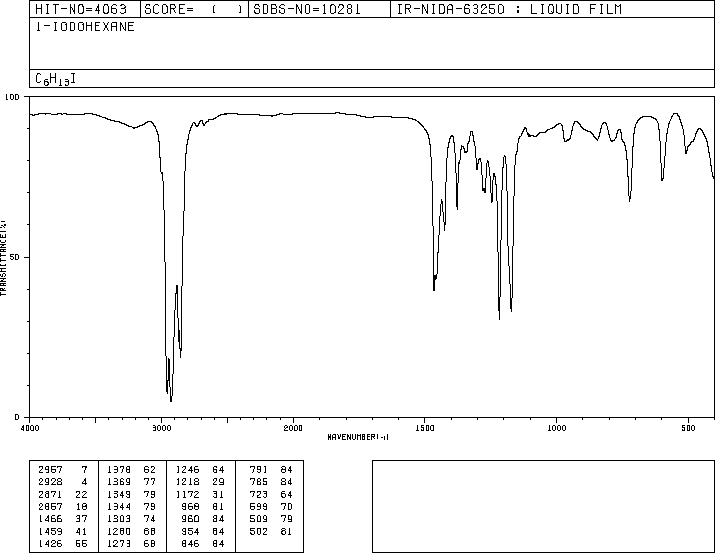
Task: Click the TRANSMITTANCE y-axis title
Action: click(x=3, y=258)
